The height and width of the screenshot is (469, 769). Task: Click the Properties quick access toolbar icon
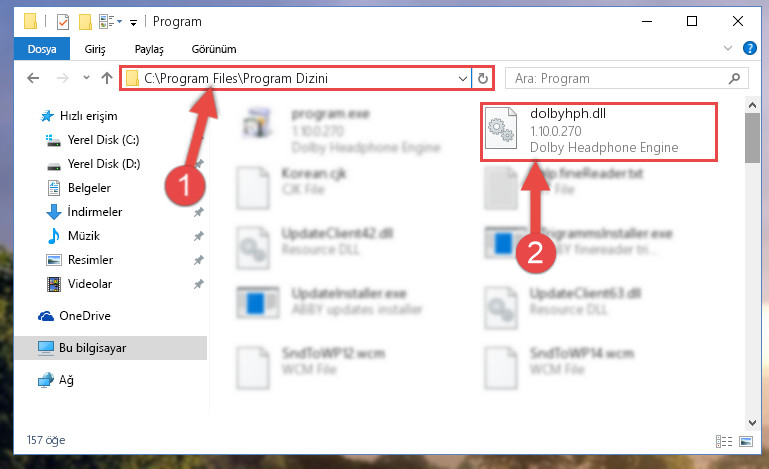63,22
